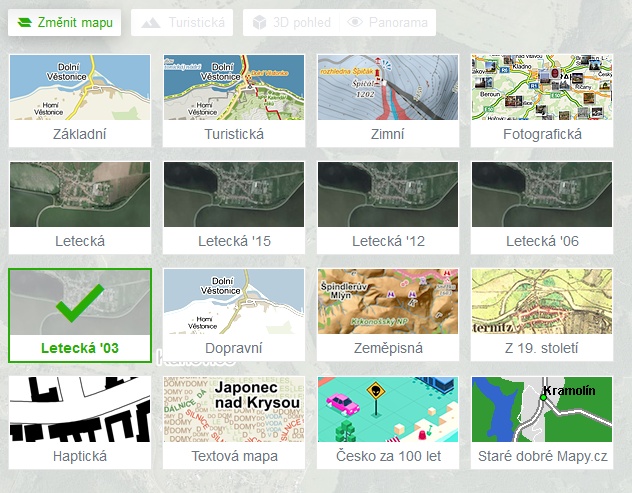Open the Z 19. století map
632x493 pixels.
click(x=541, y=314)
